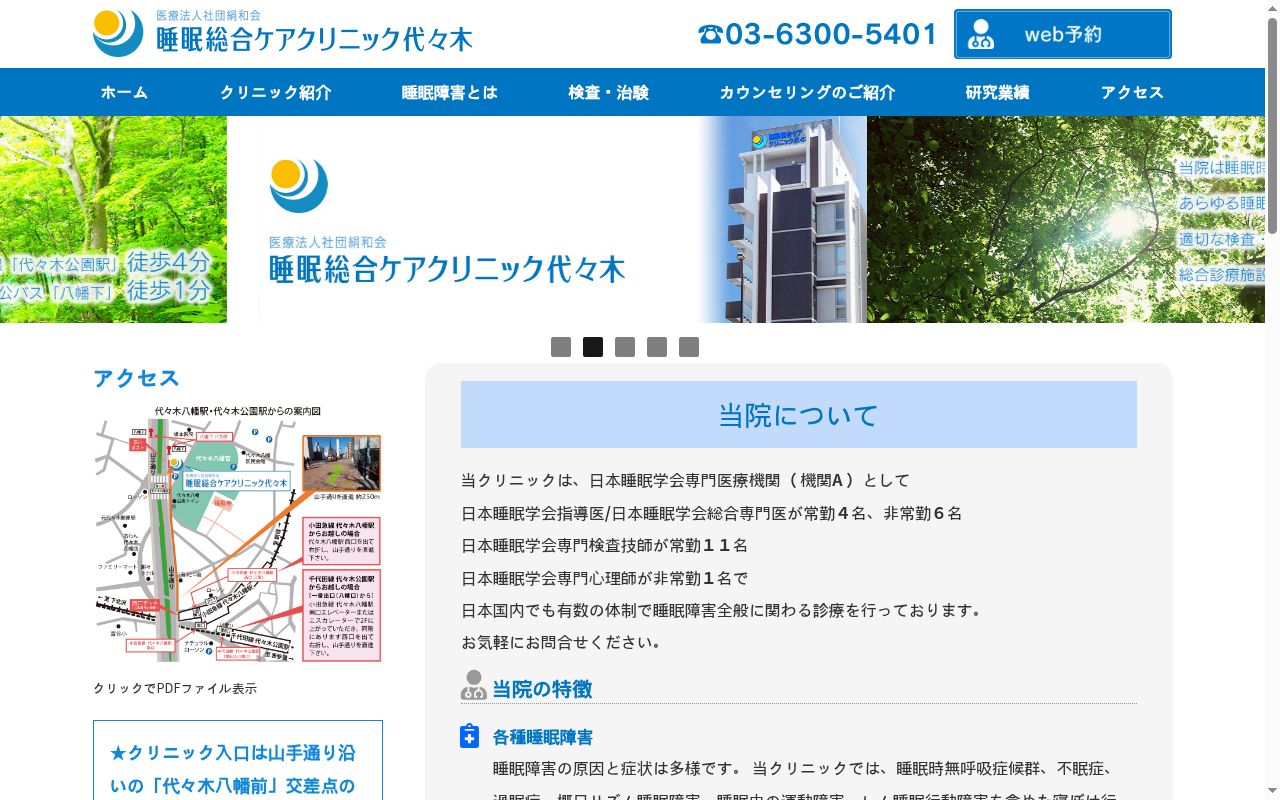Open the アクセス menu item in navigation
1280x800 pixels.
[x=1133, y=92]
